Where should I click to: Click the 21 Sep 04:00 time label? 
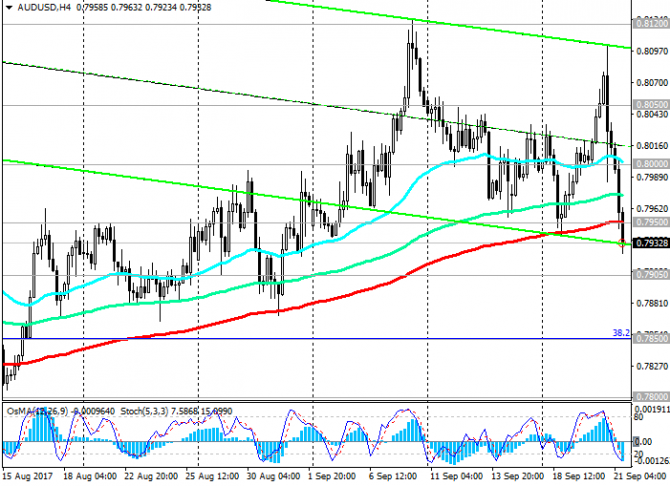(x=641, y=476)
